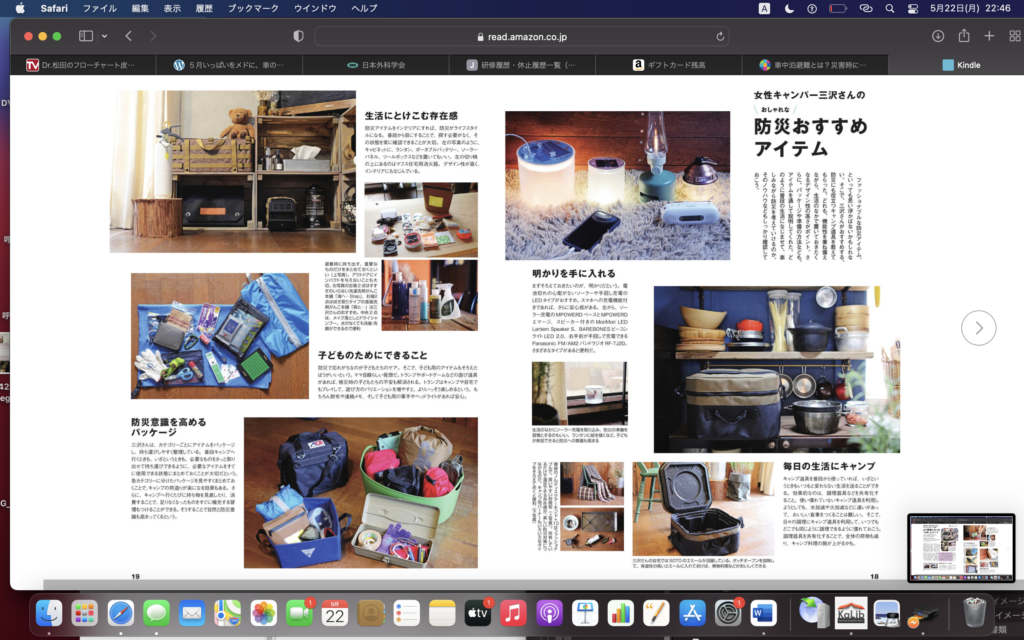Image resolution: width=1024 pixels, height=640 pixels.
Task: Launch App Store from the Dock
Action: pyautogui.click(x=692, y=612)
